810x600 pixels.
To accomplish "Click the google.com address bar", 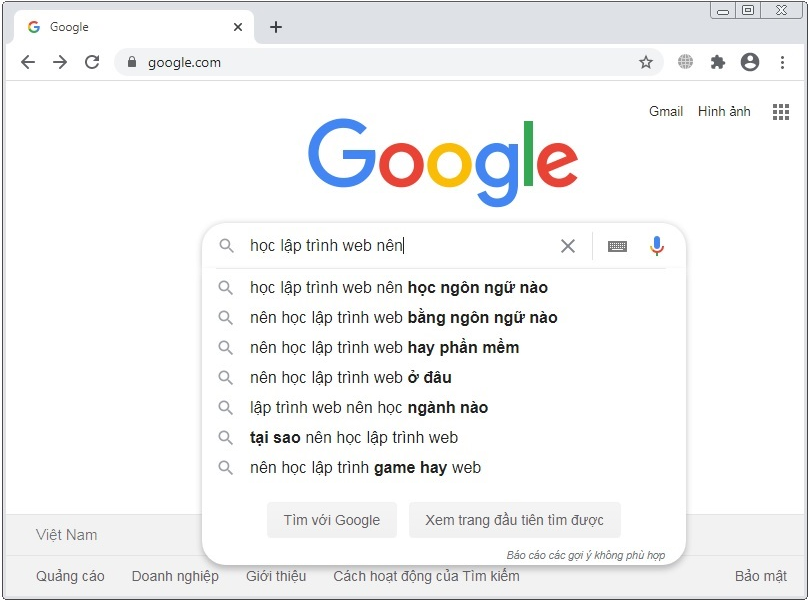I will click(380, 62).
